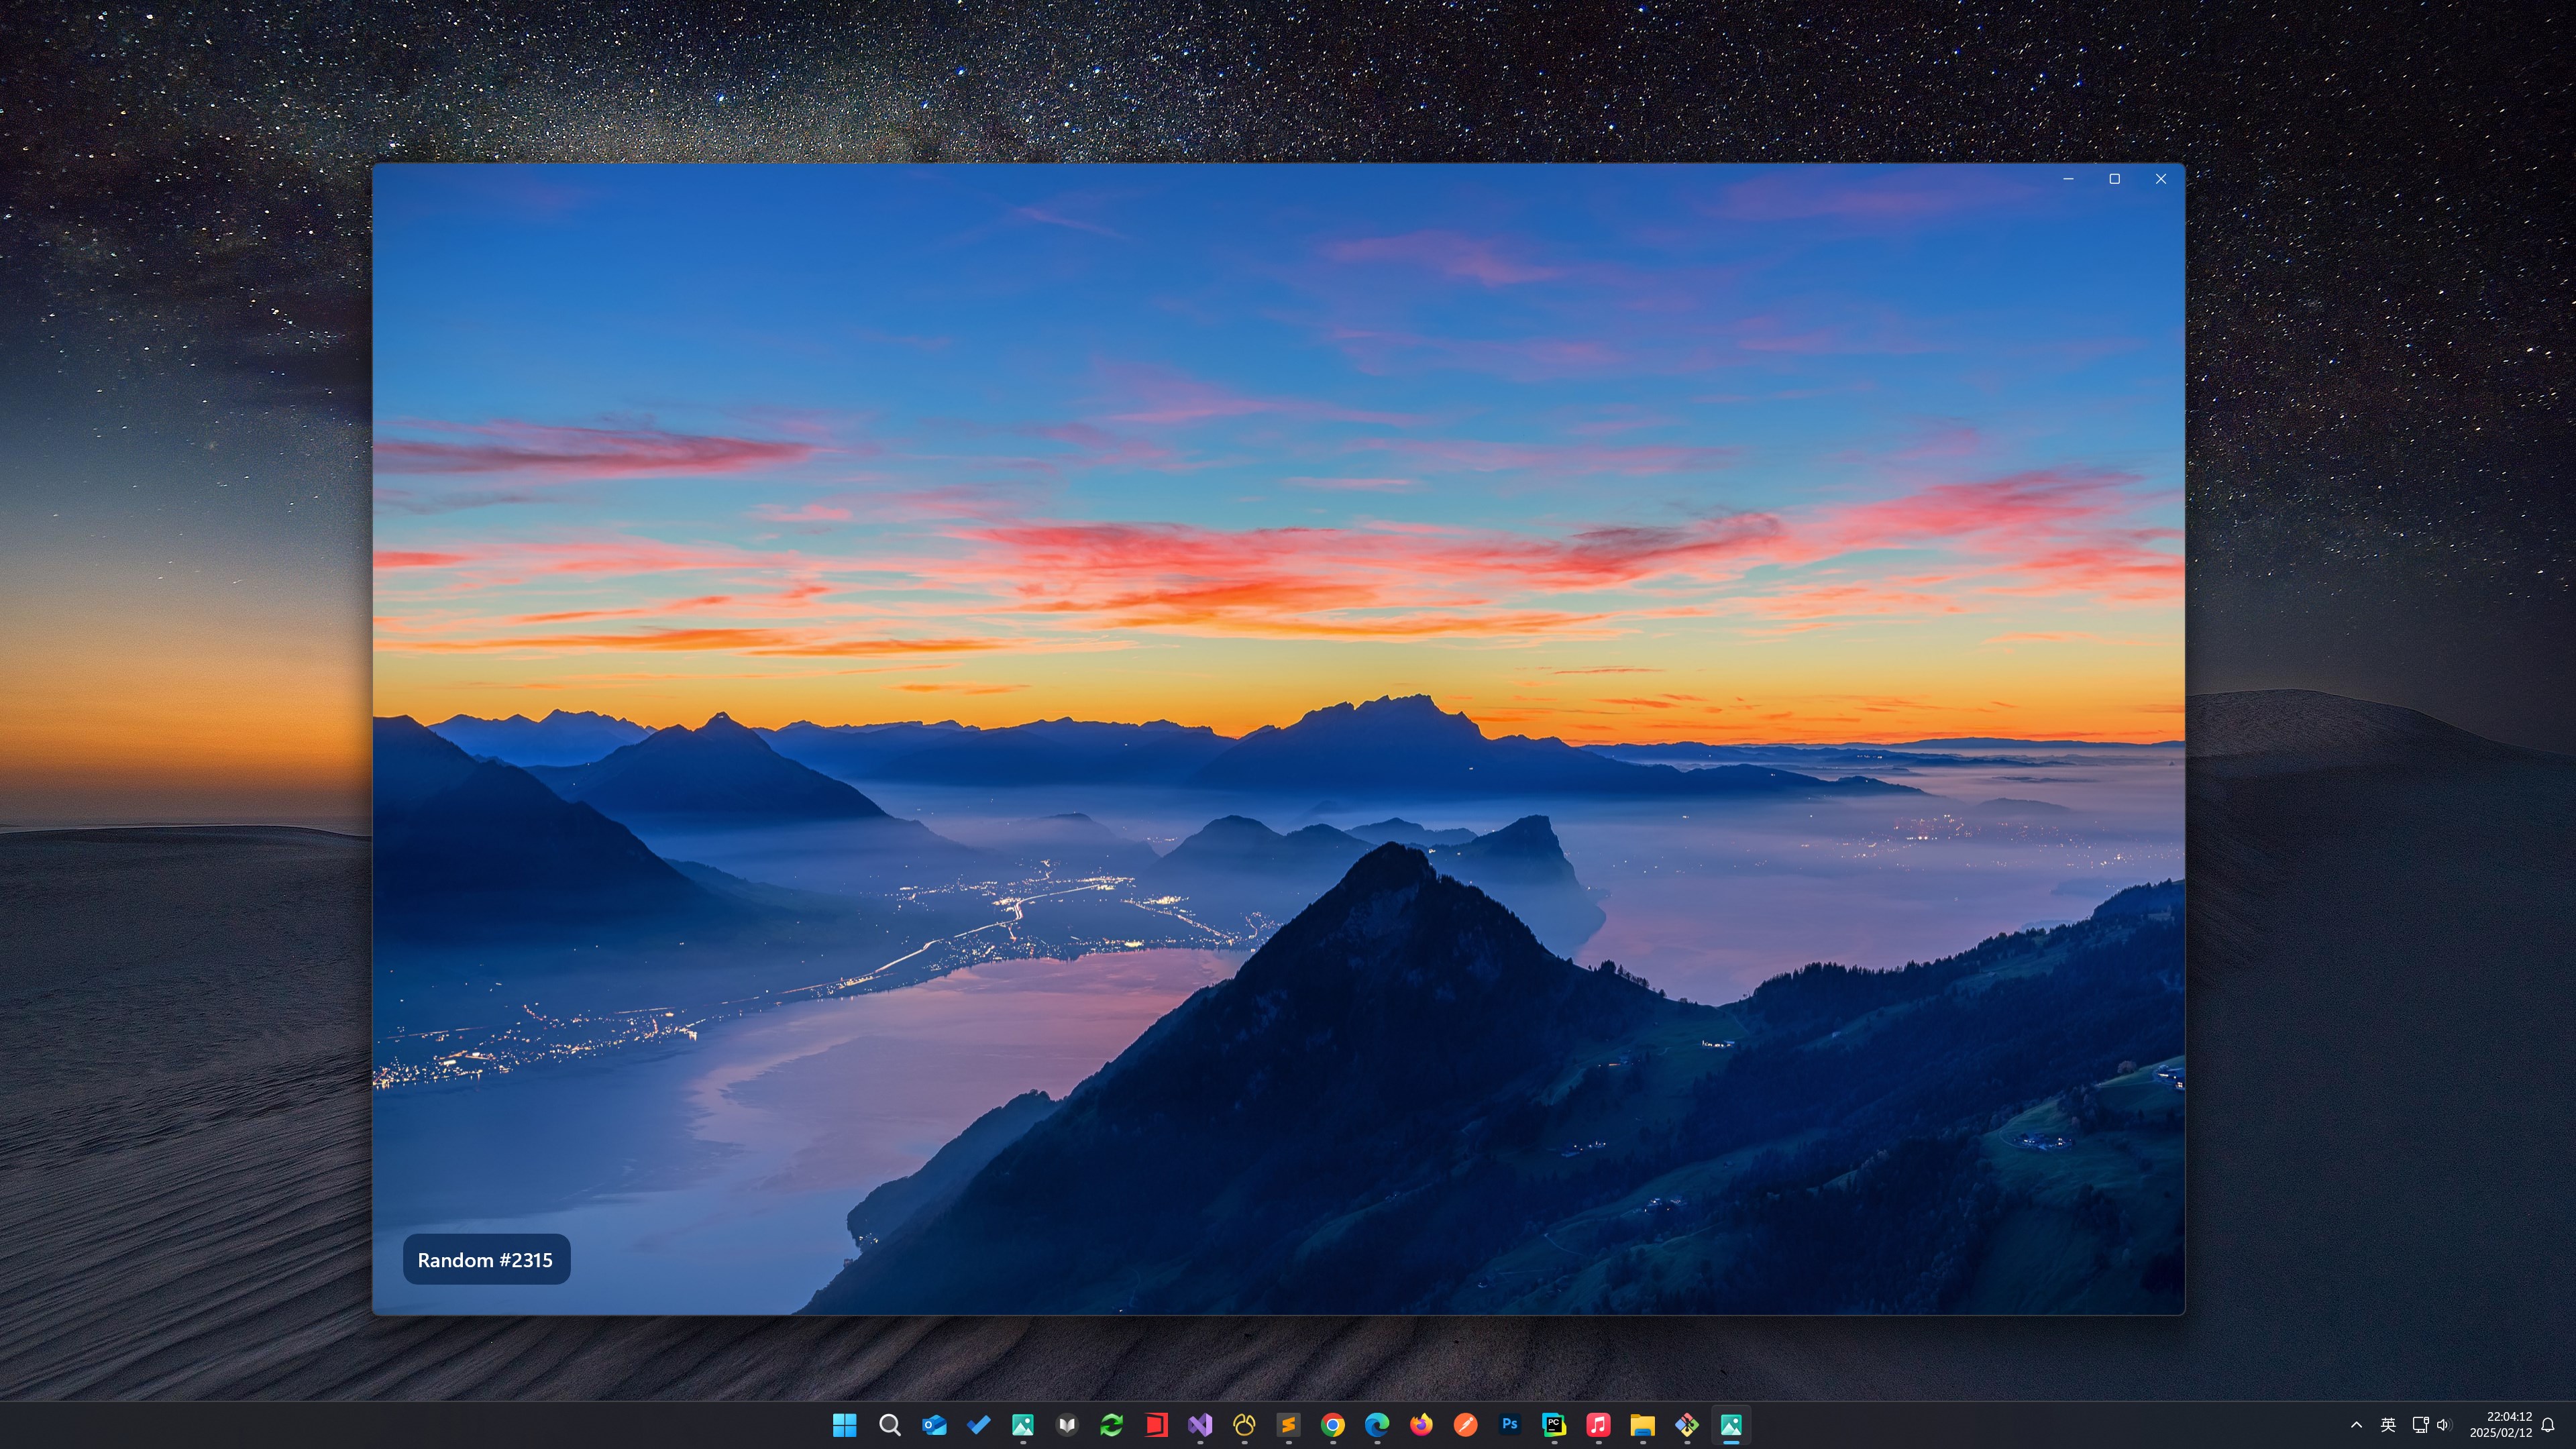Open clock and date calendar flyout

click(2500, 1425)
